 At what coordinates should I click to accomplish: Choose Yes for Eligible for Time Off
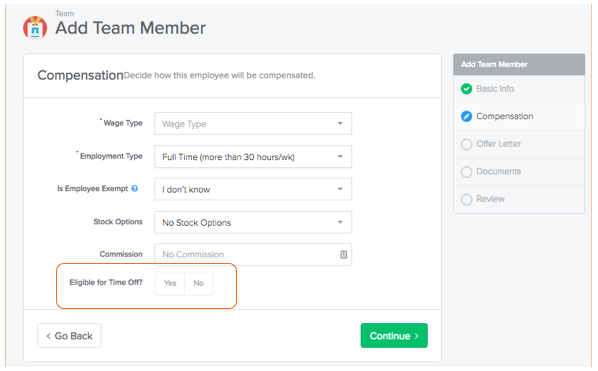coord(170,283)
